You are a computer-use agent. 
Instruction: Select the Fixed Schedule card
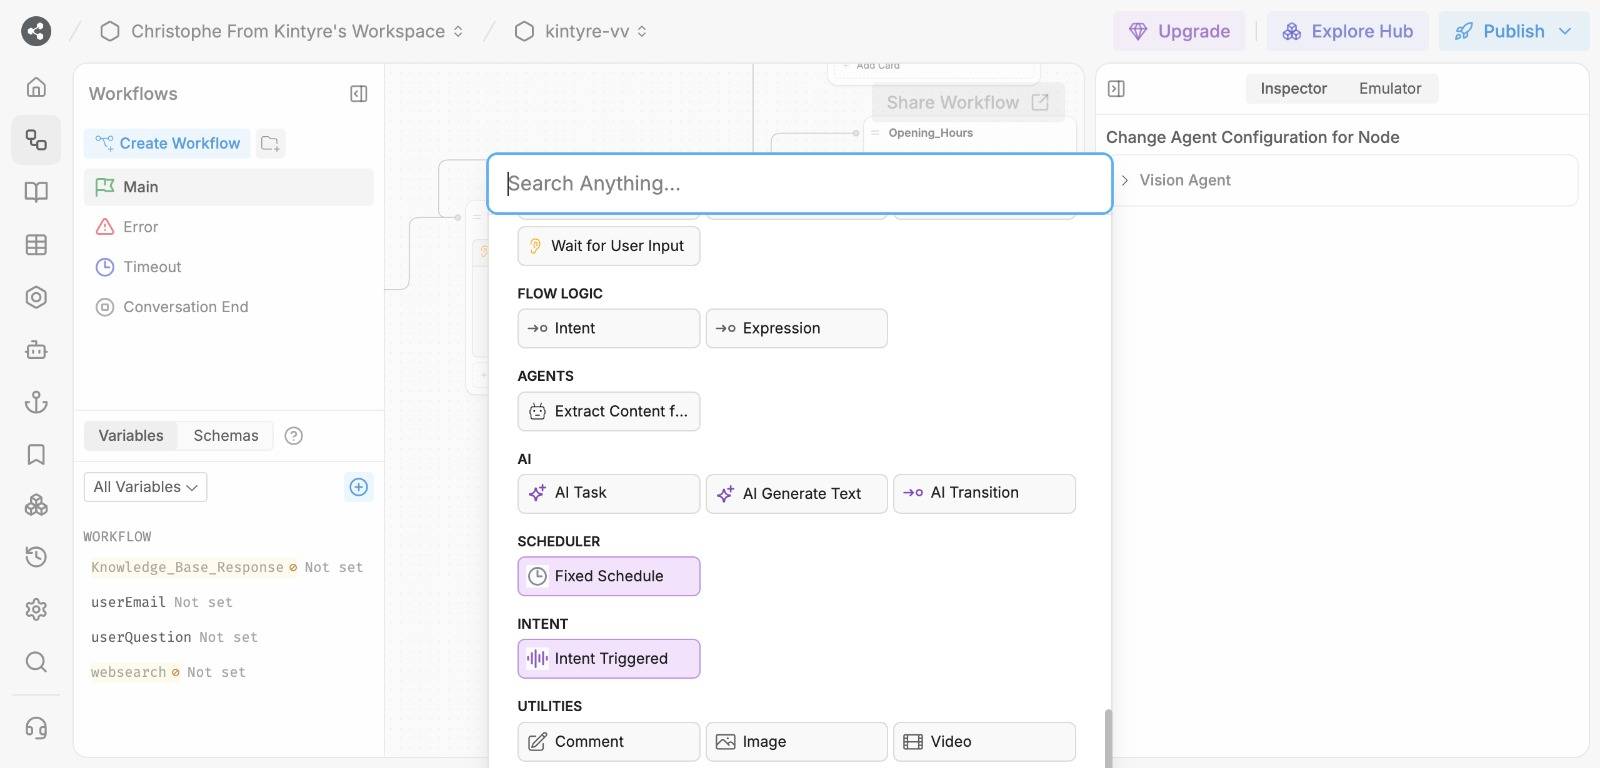click(608, 576)
